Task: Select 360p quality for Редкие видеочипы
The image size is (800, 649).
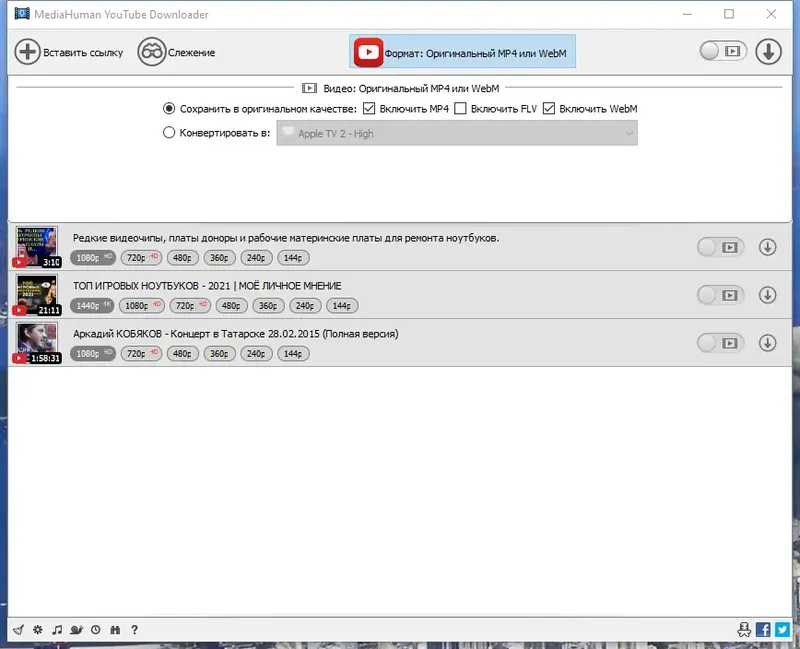Action: 219,258
